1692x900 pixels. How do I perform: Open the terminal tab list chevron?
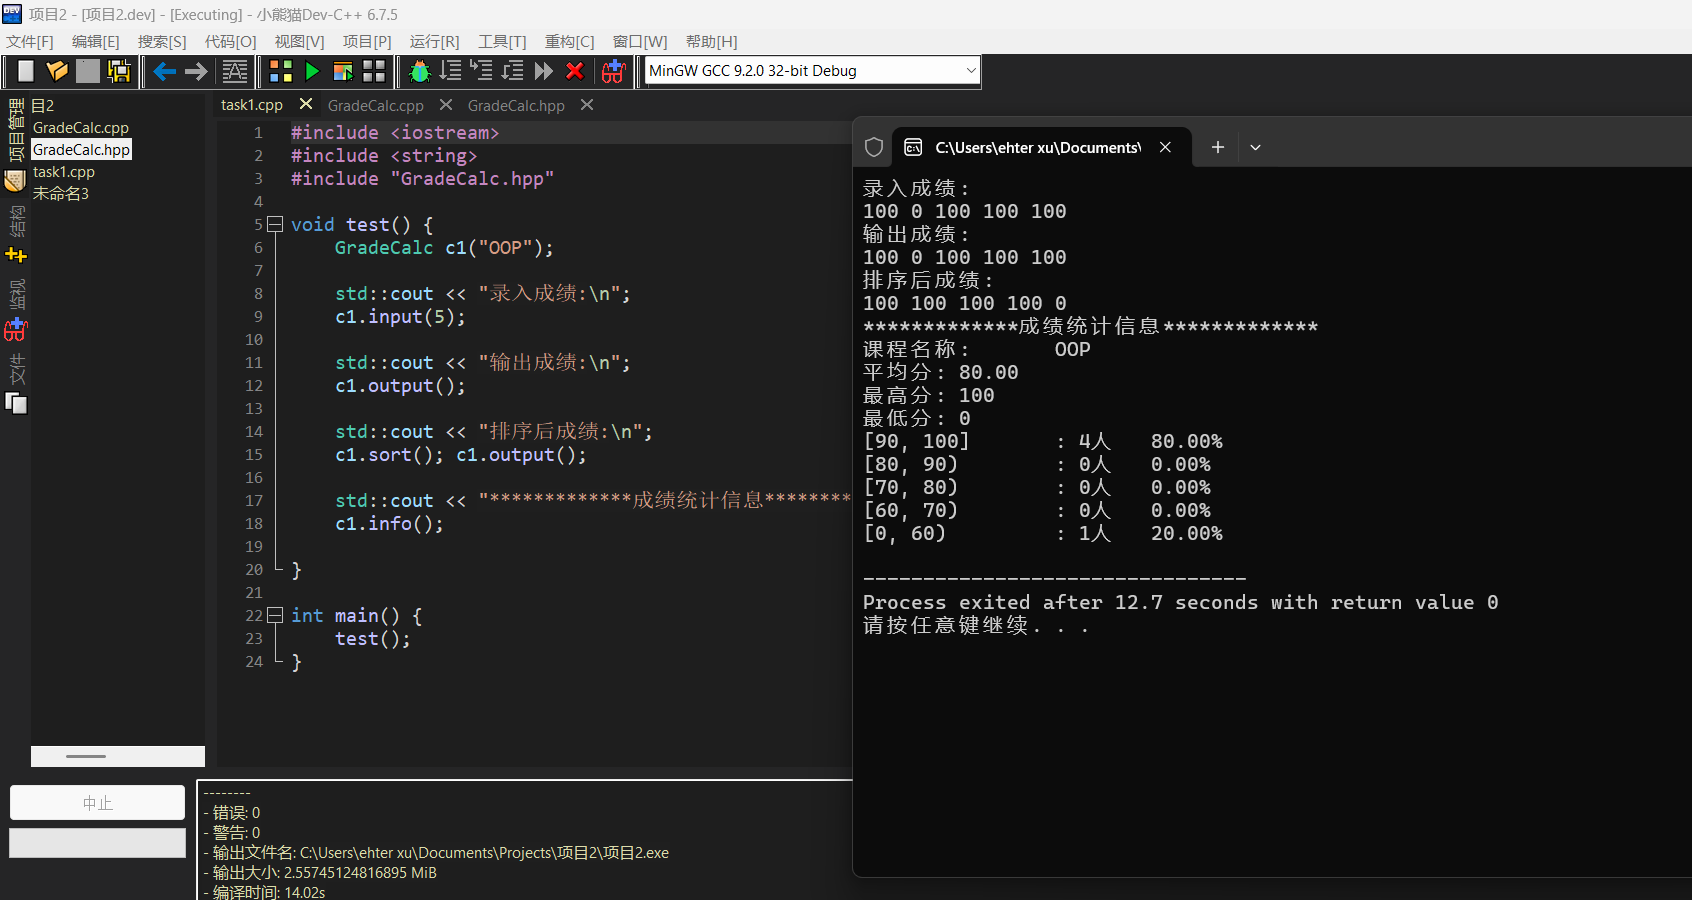[1255, 147]
